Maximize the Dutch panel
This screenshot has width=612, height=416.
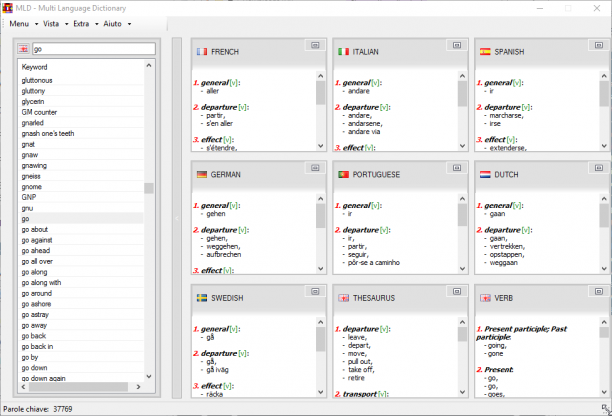(599, 168)
